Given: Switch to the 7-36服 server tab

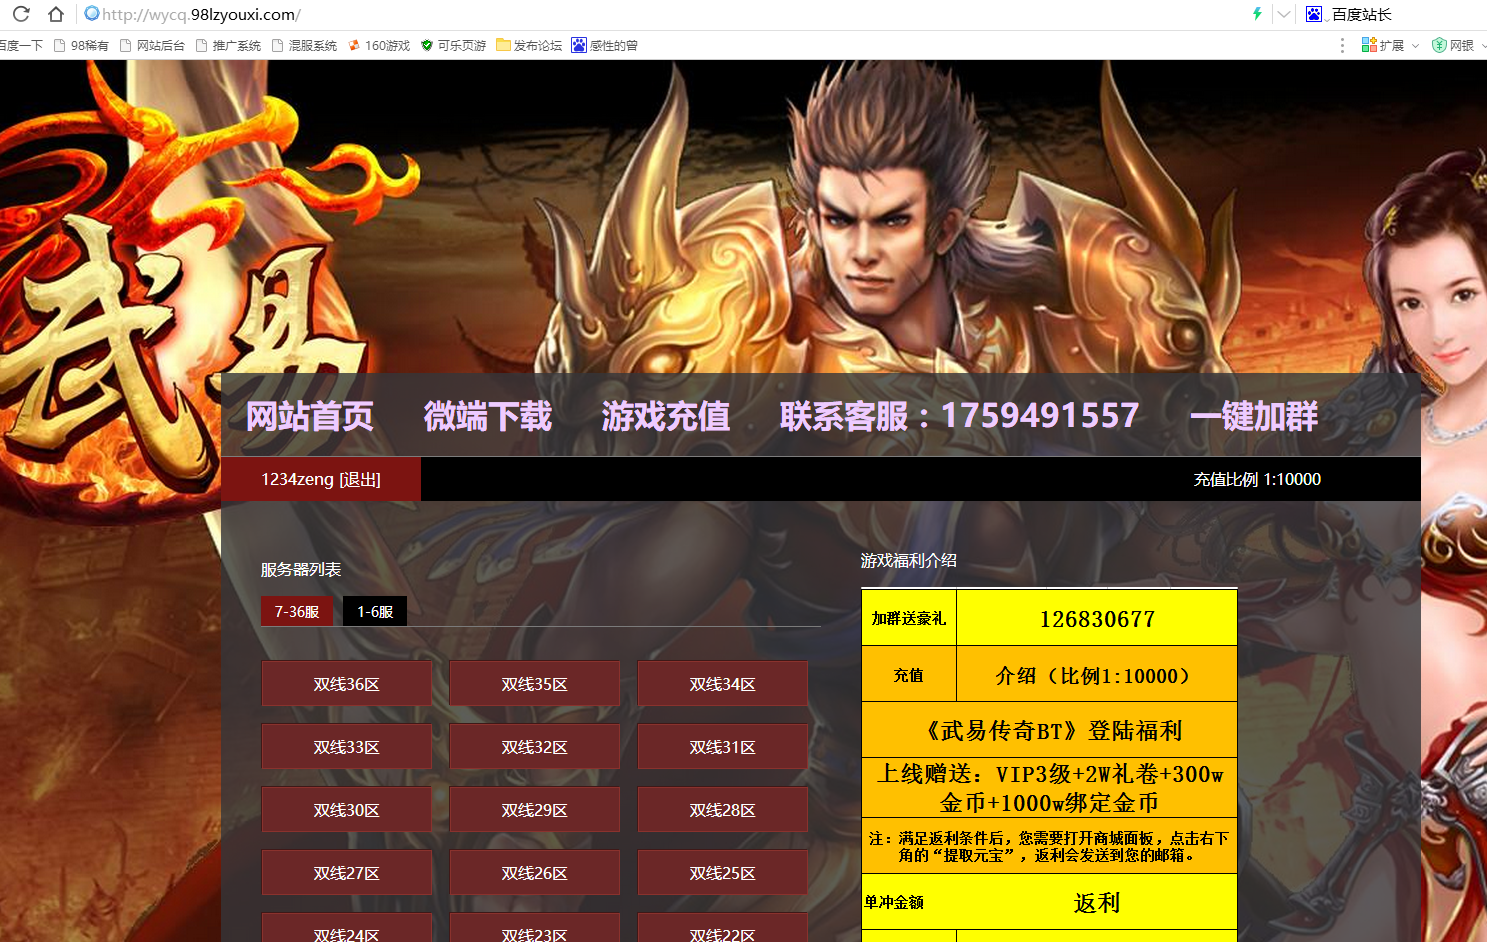Looking at the screenshot, I should pos(297,611).
